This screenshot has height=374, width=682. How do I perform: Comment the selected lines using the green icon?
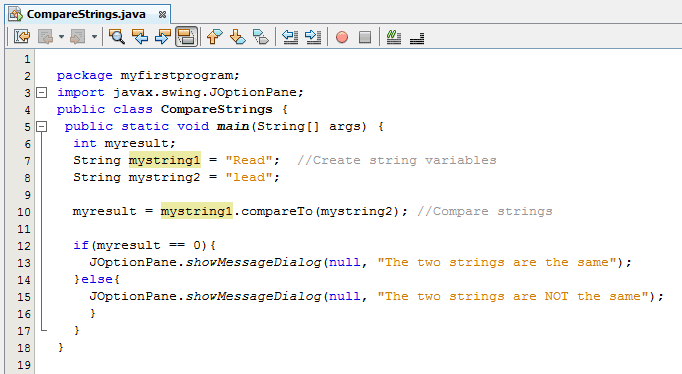click(x=394, y=37)
